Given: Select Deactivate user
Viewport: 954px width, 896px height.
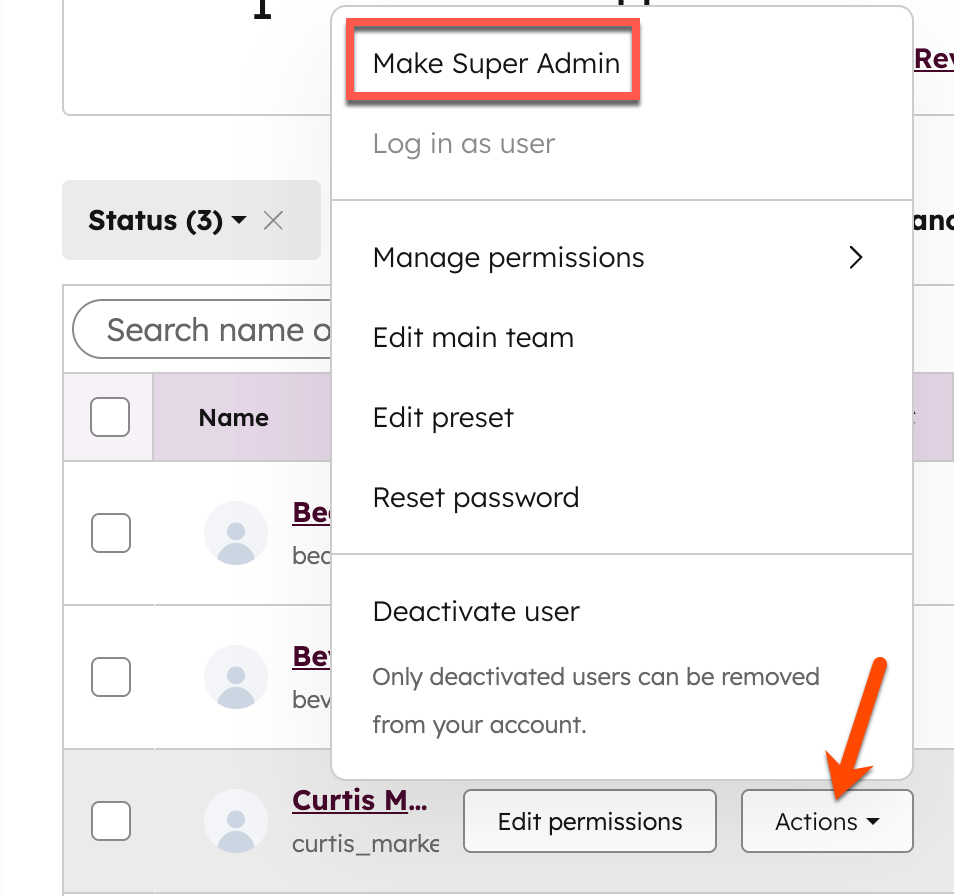Looking at the screenshot, I should coord(476,611).
